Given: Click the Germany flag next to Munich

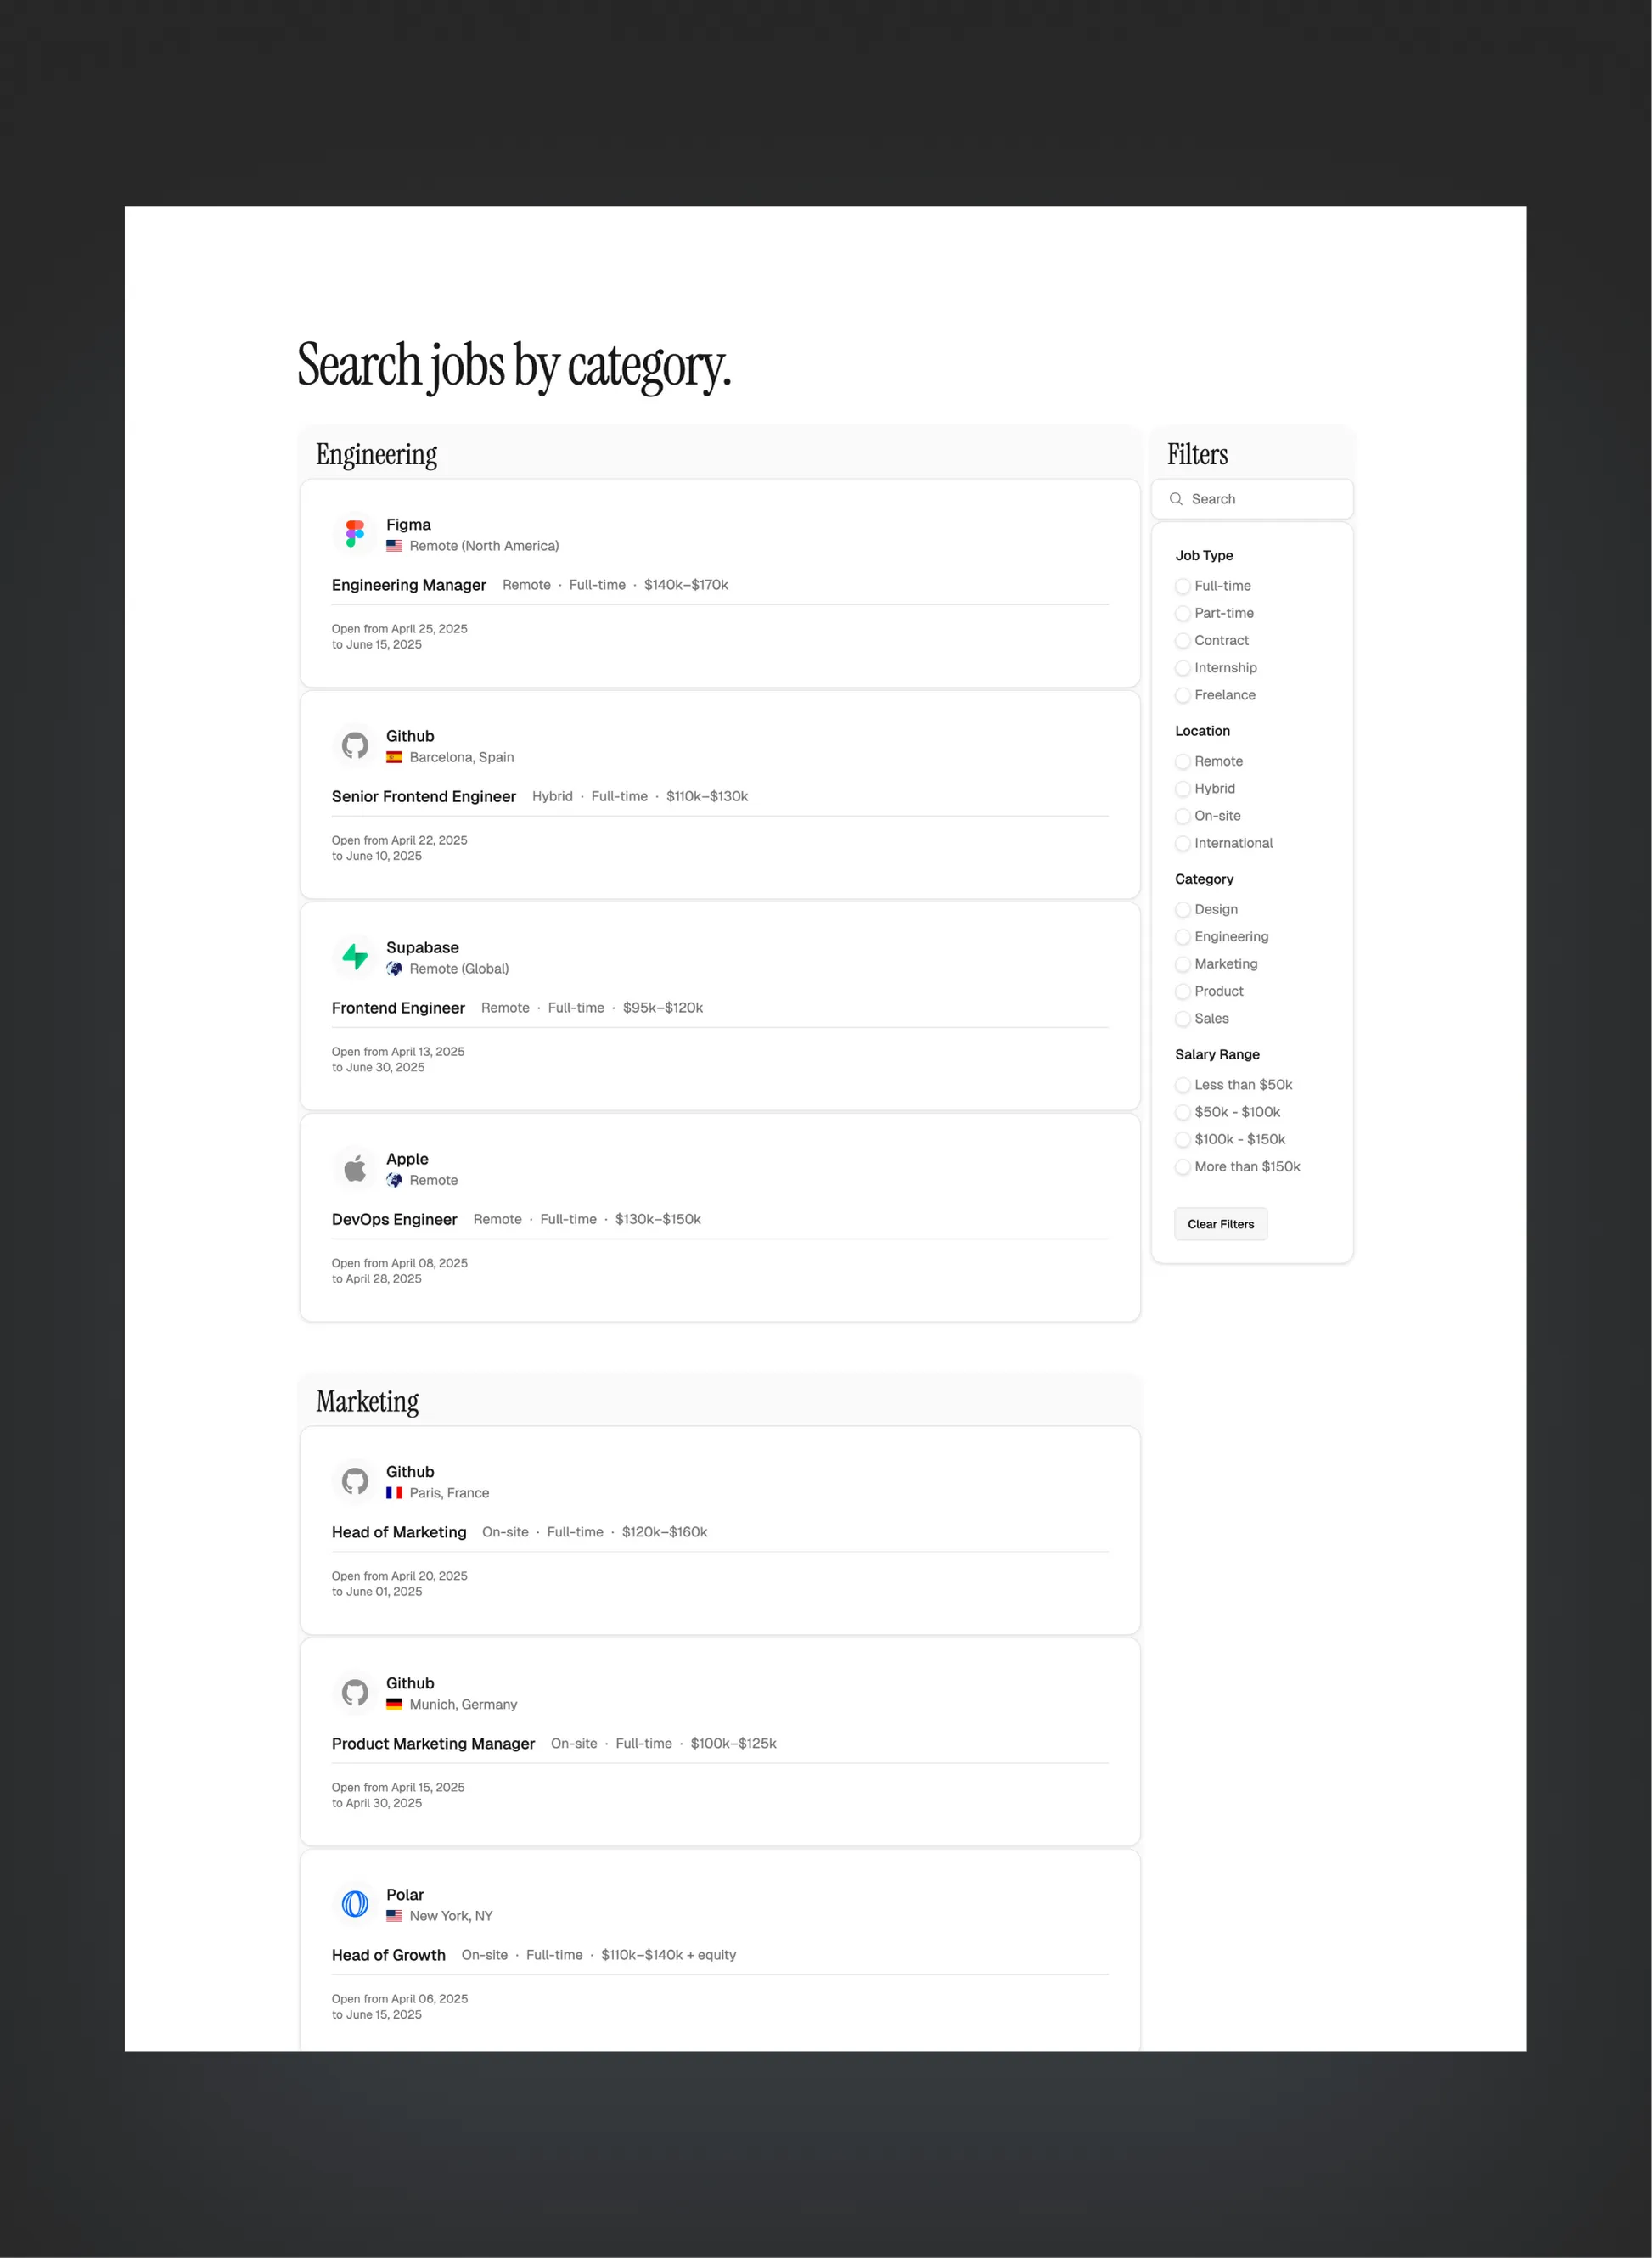Looking at the screenshot, I should click(x=394, y=1704).
